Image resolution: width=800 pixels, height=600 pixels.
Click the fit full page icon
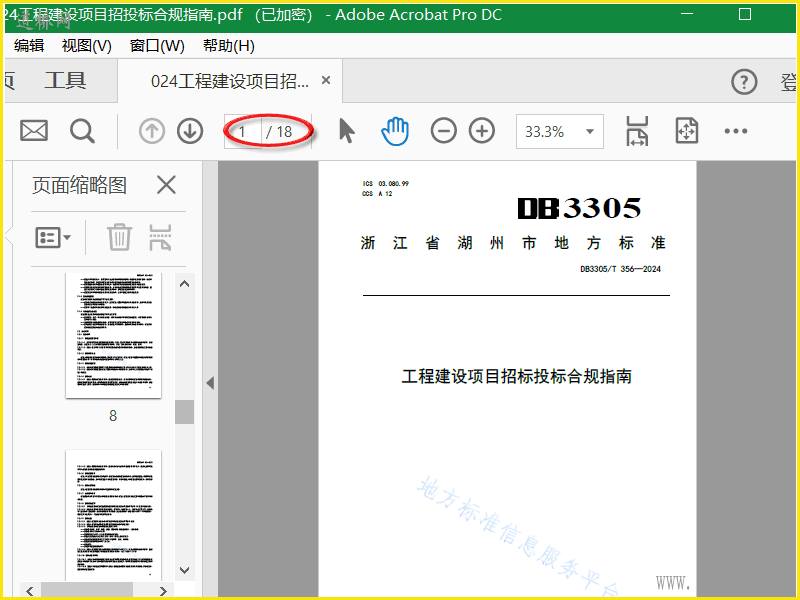coord(687,131)
